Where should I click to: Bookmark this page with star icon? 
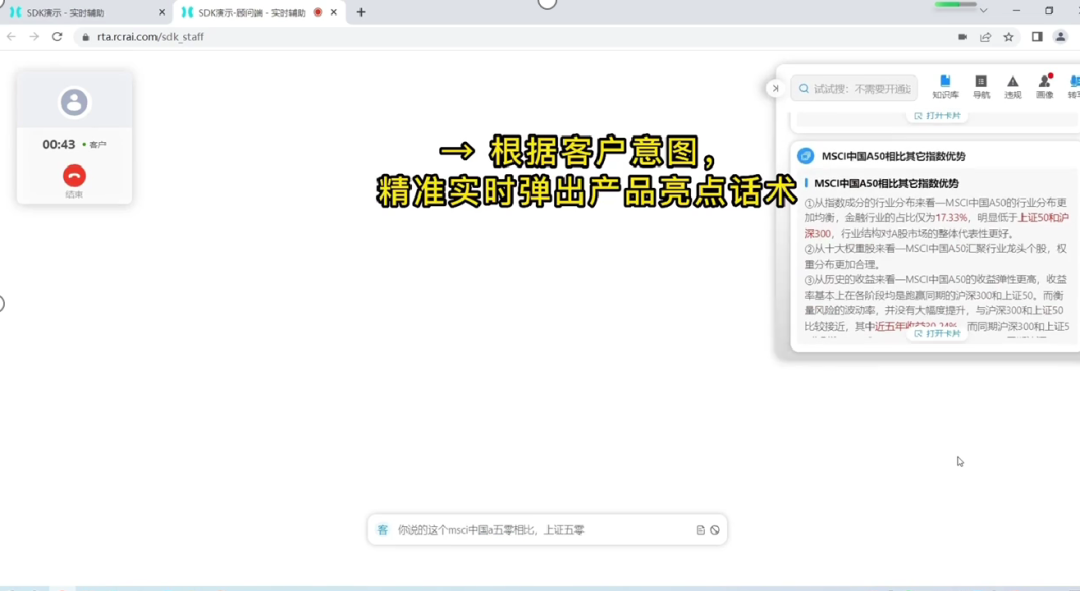pyautogui.click(x=1008, y=37)
